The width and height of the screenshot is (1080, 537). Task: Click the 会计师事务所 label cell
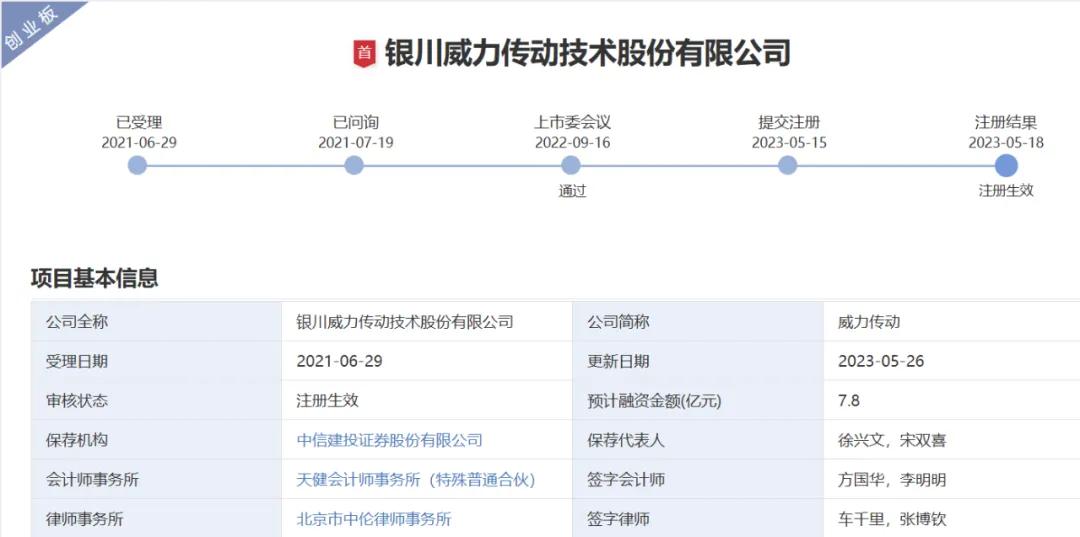156,480
